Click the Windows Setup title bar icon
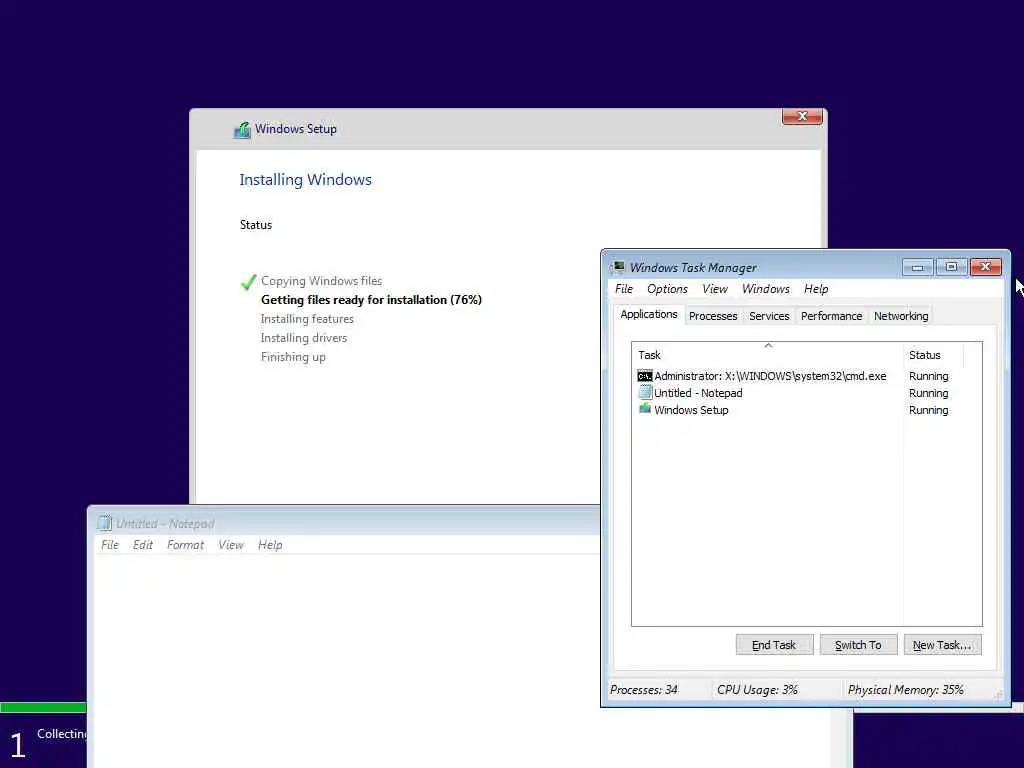The image size is (1024, 768). tap(242, 130)
